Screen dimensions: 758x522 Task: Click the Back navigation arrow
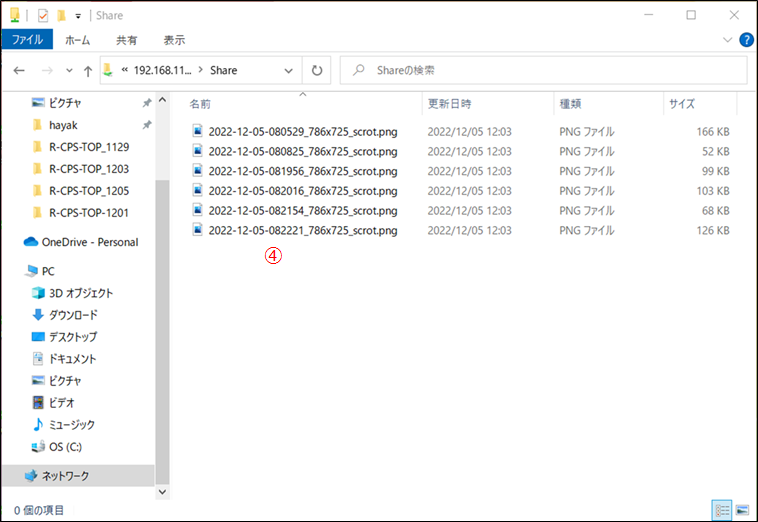tap(20, 71)
